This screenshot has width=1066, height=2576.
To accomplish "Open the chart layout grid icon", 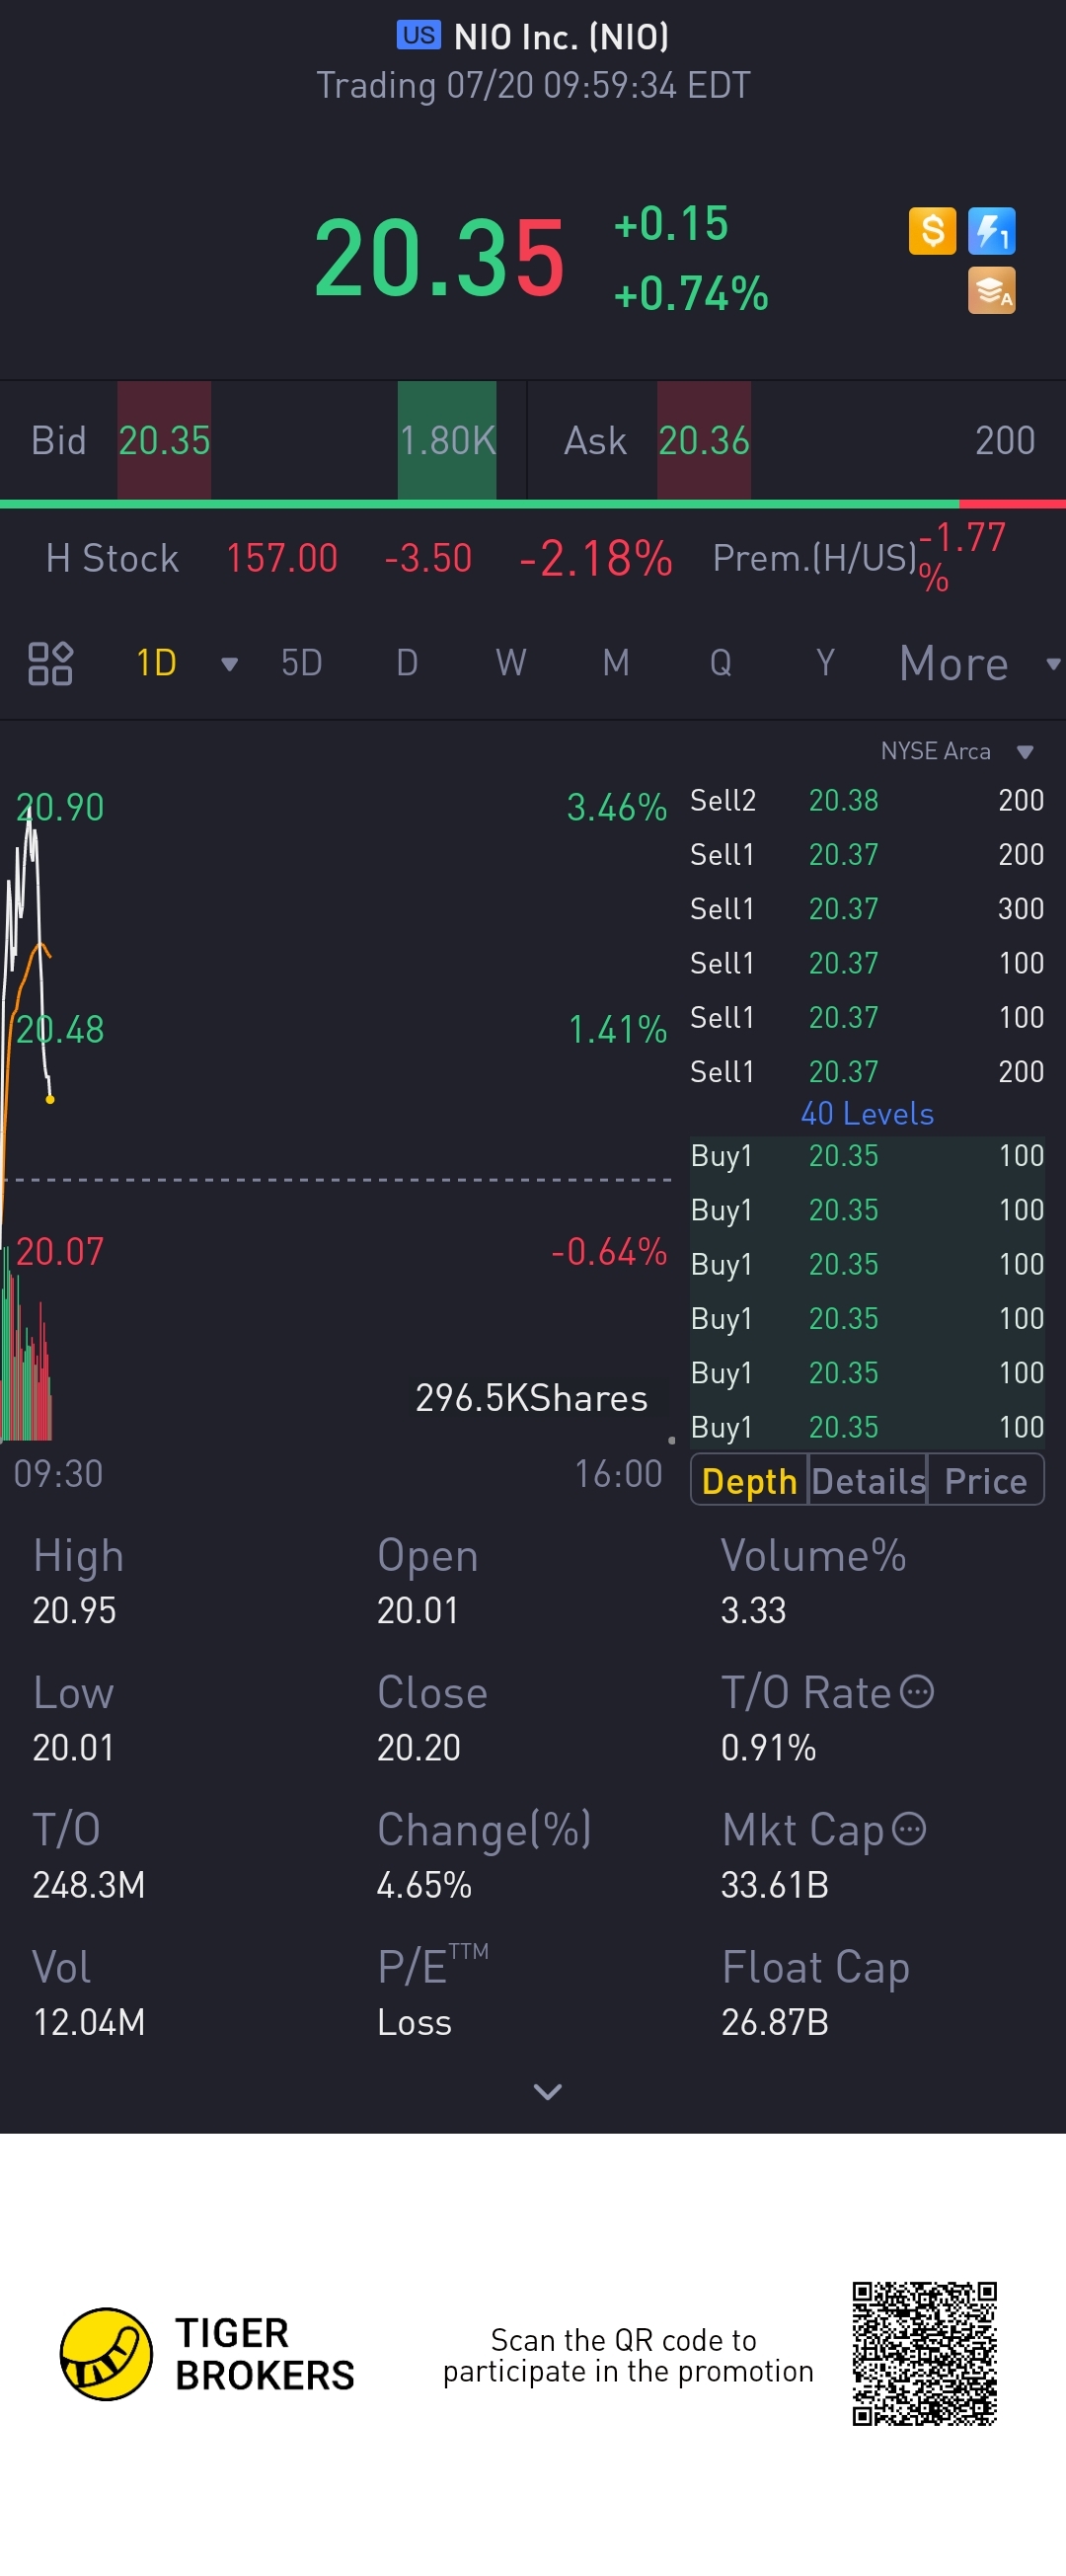I will tap(50, 663).
